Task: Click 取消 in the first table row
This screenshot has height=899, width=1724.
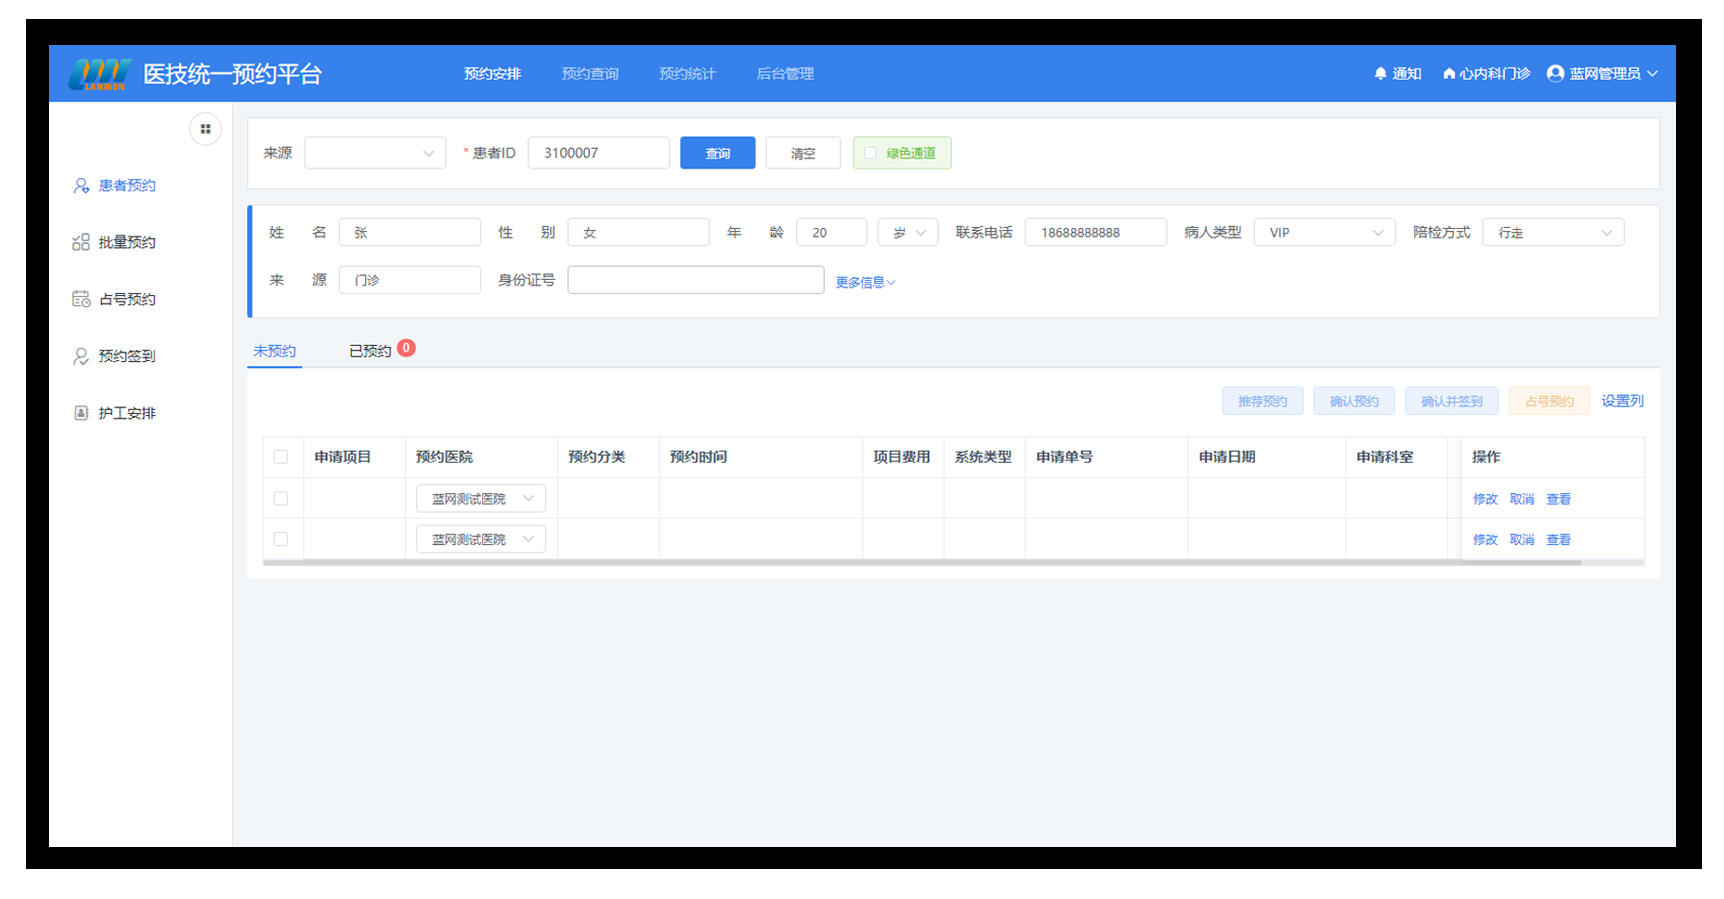Action: point(1522,499)
